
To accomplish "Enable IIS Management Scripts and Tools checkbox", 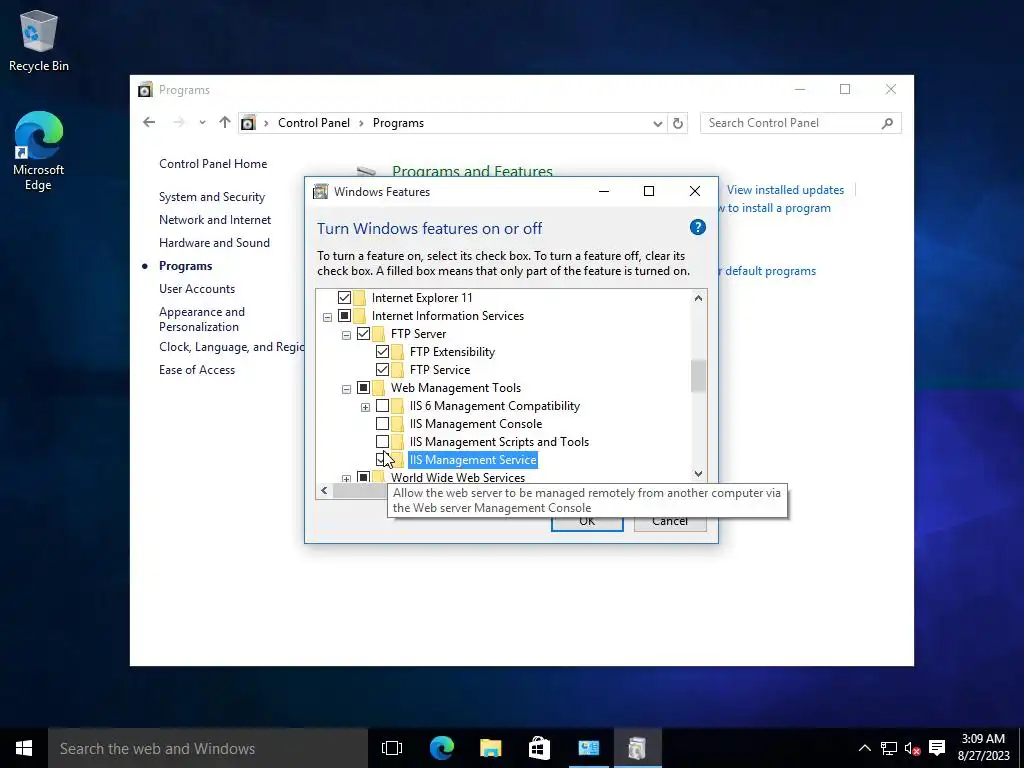I will click(383, 442).
